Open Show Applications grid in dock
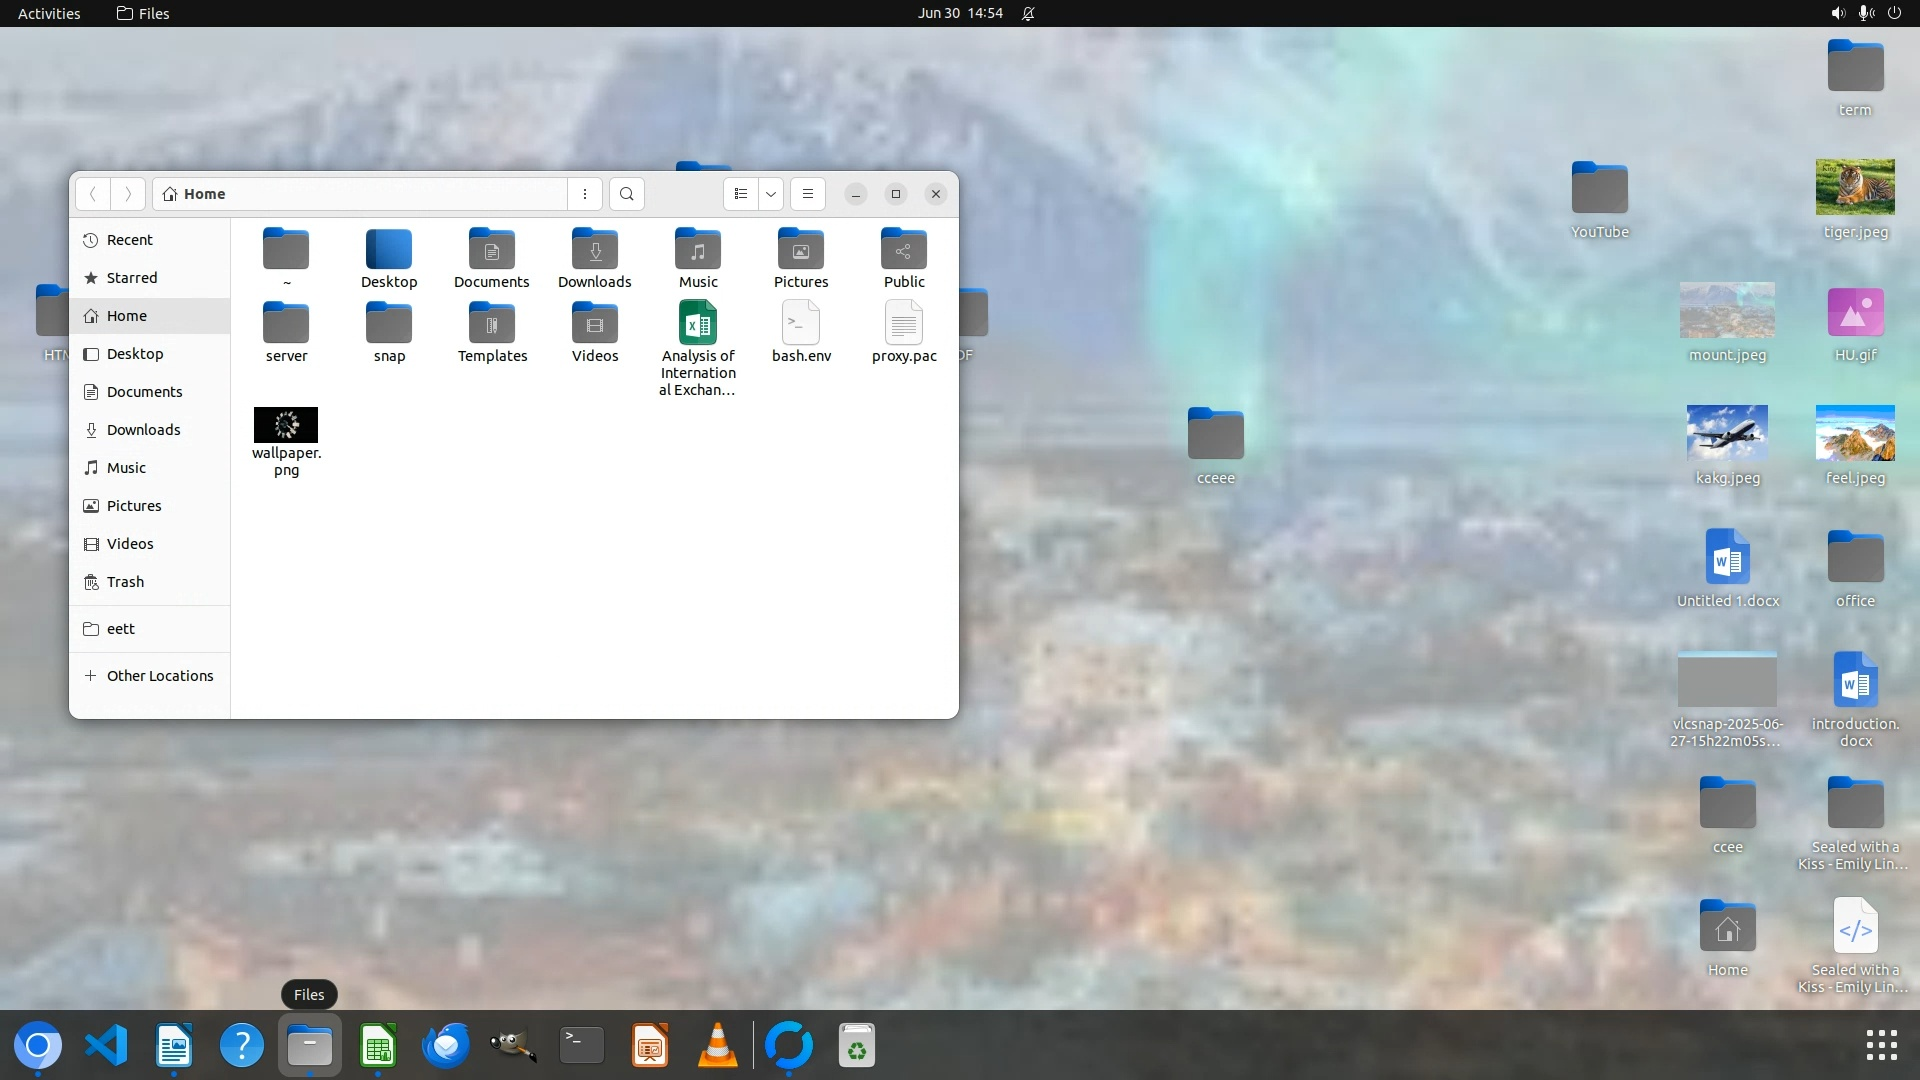The width and height of the screenshot is (1920, 1080). [1881, 1046]
